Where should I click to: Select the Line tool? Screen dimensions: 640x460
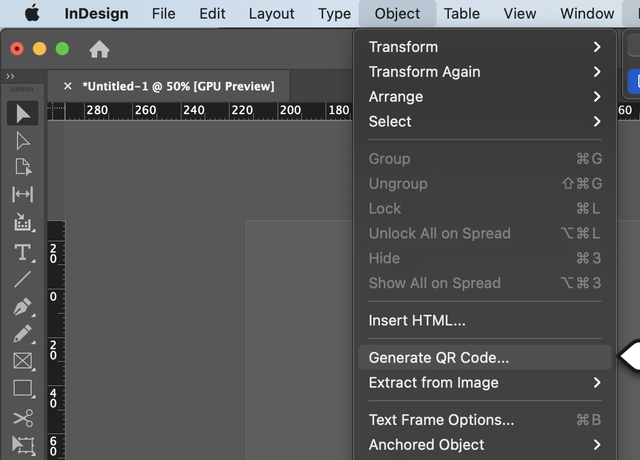(23, 279)
